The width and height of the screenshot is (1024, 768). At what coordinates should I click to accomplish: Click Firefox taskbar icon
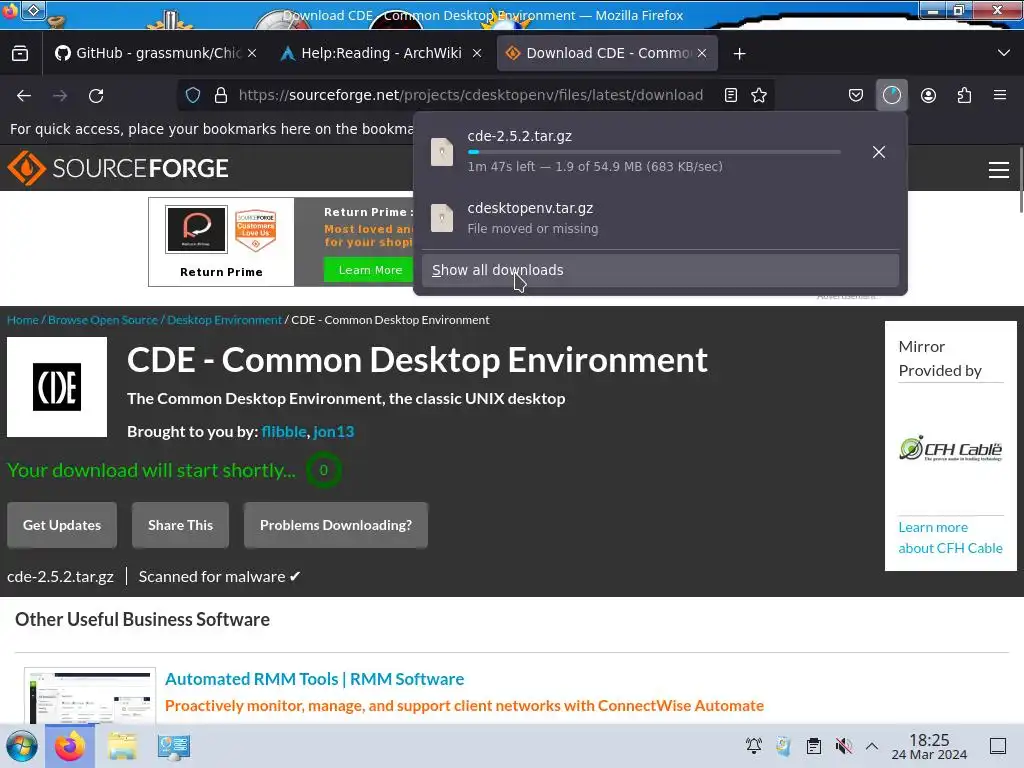70,746
